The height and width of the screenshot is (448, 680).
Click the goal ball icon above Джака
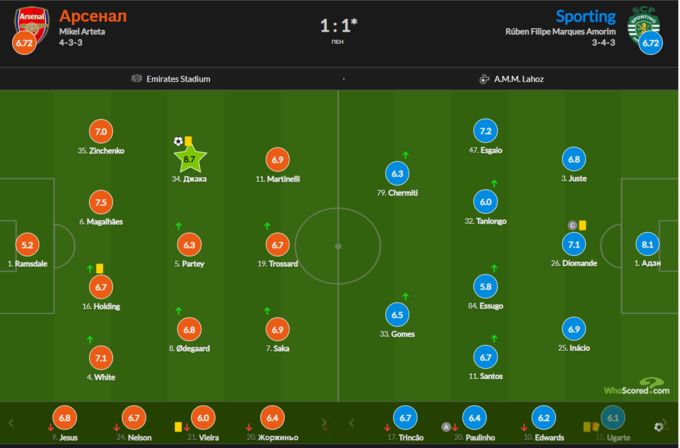pyautogui.click(x=178, y=142)
